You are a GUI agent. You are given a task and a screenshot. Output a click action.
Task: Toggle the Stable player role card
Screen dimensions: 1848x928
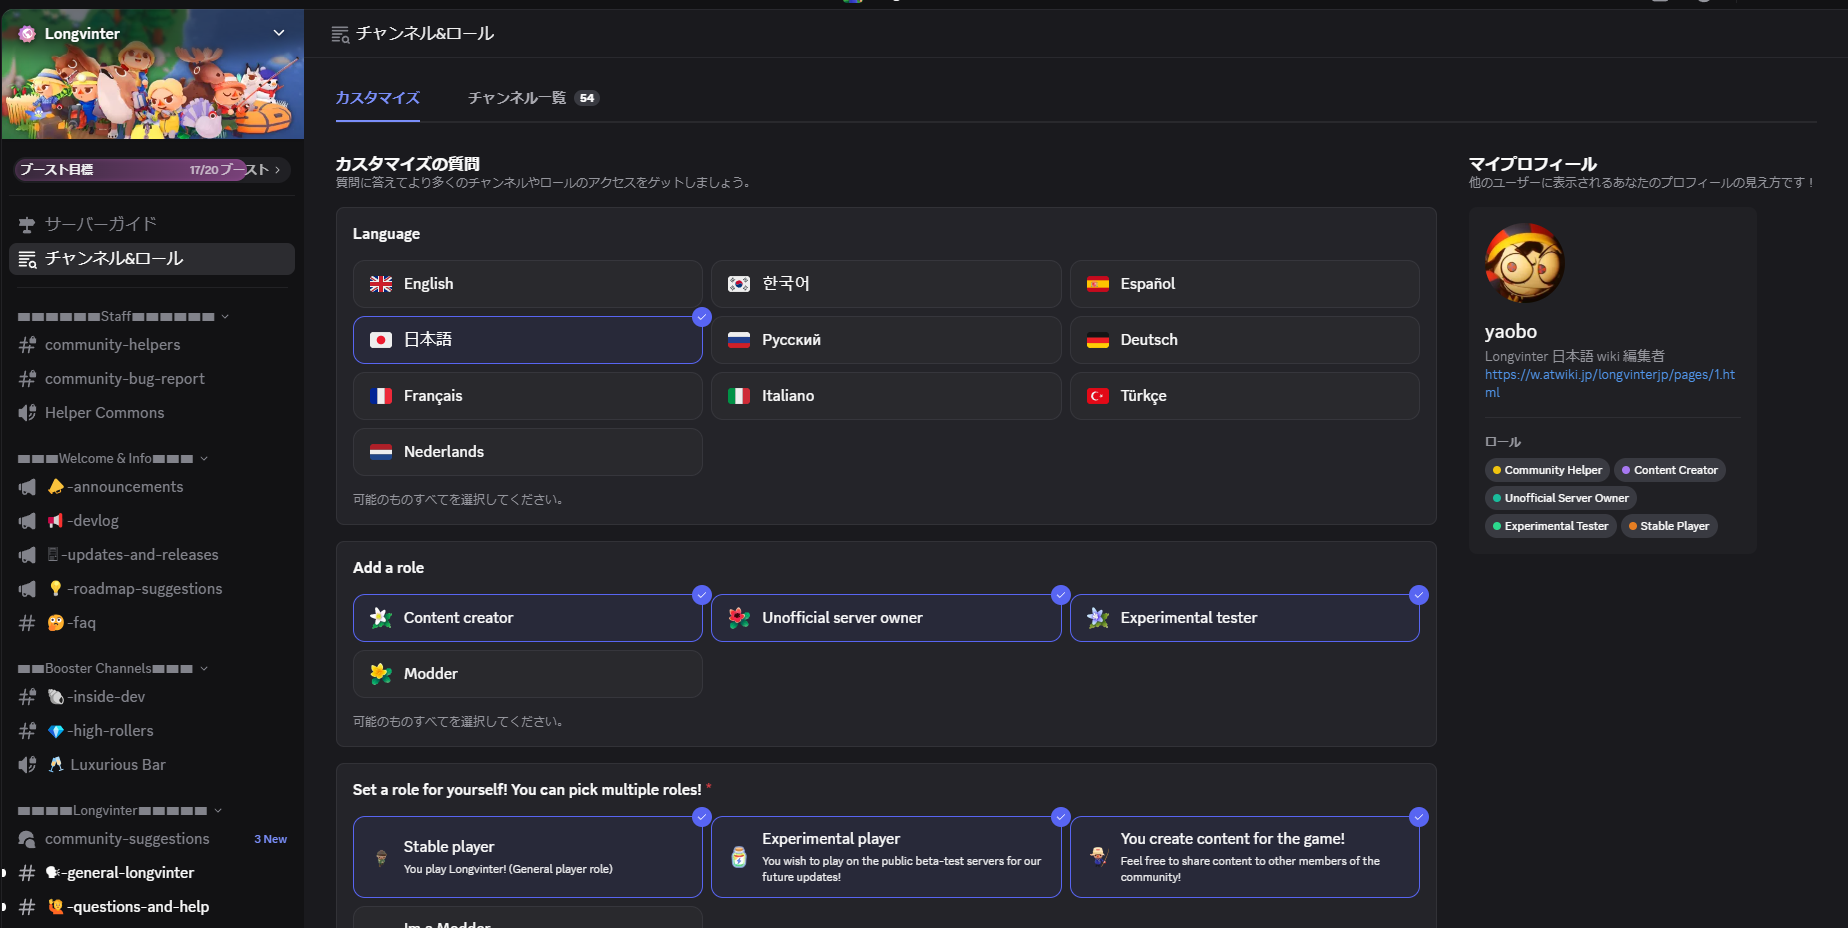[528, 857]
